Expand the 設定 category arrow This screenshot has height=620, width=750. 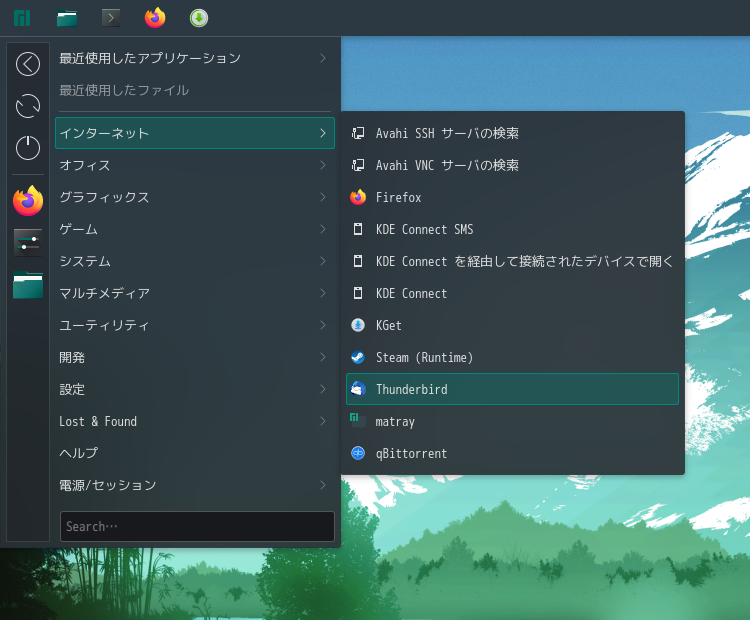(323, 389)
